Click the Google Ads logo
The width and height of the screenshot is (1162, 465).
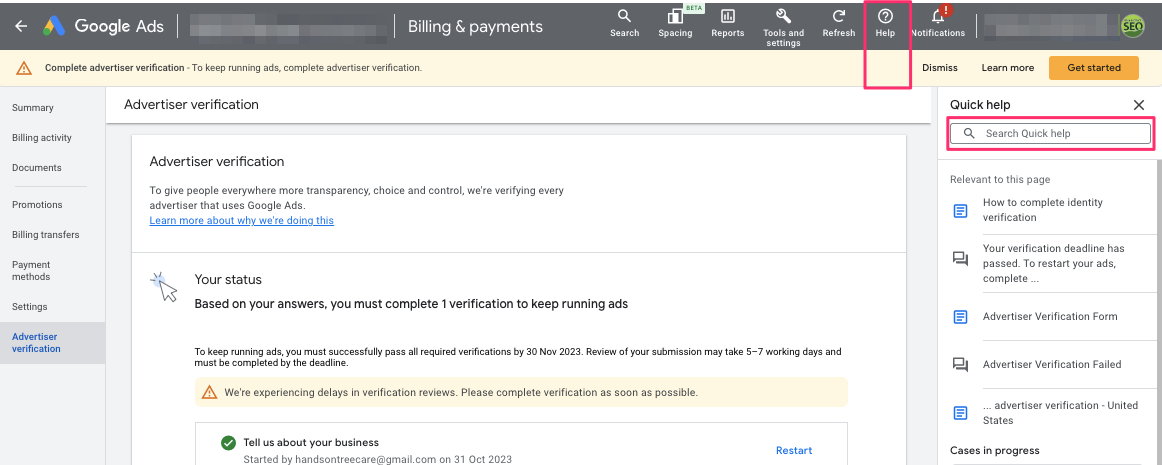click(x=103, y=27)
